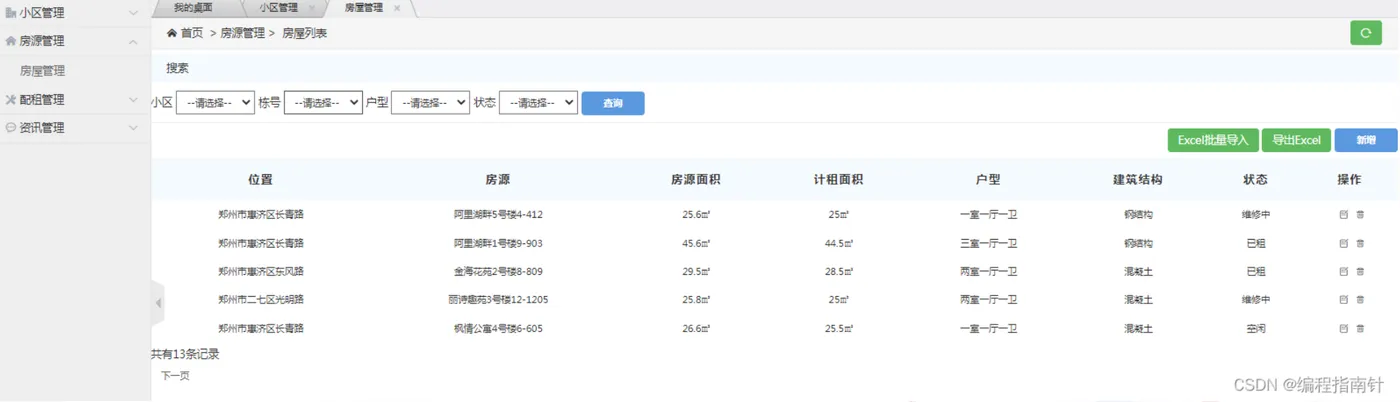Screen dimensions: 1400x402
Task: Open the 小区 dropdown filter
Action: click(215, 103)
